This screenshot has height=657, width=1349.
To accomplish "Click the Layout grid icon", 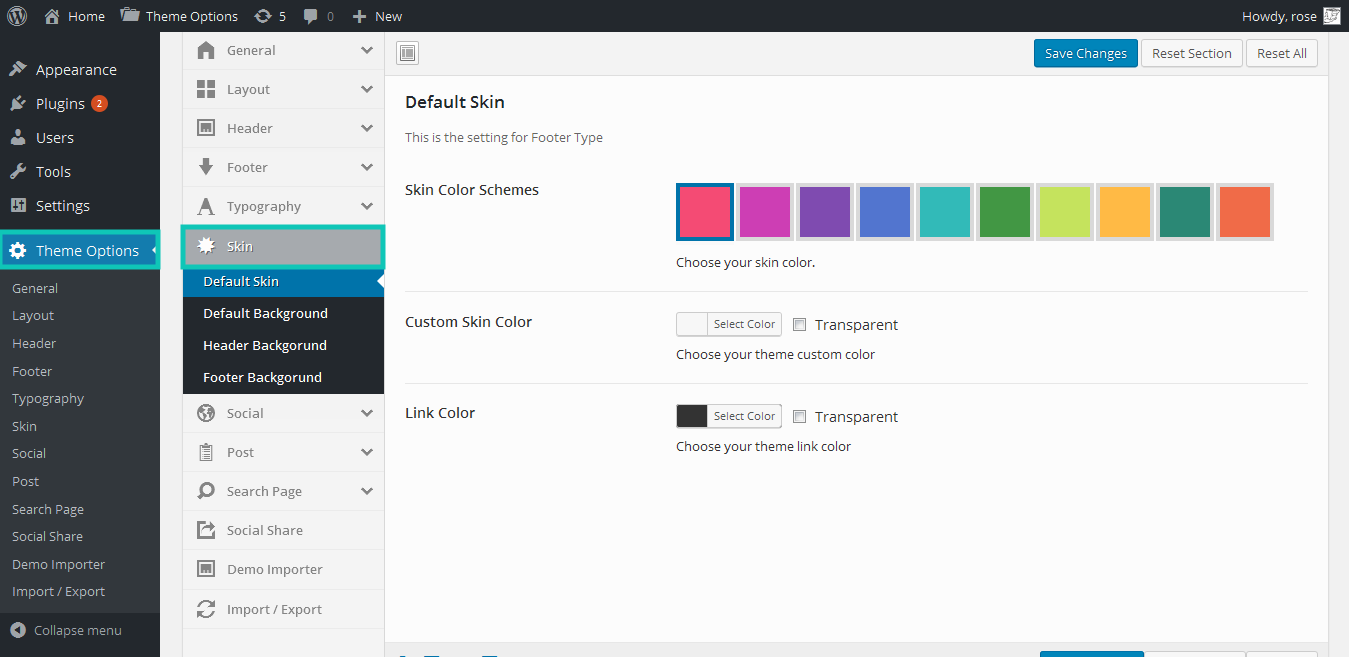I will [x=206, y=89].
